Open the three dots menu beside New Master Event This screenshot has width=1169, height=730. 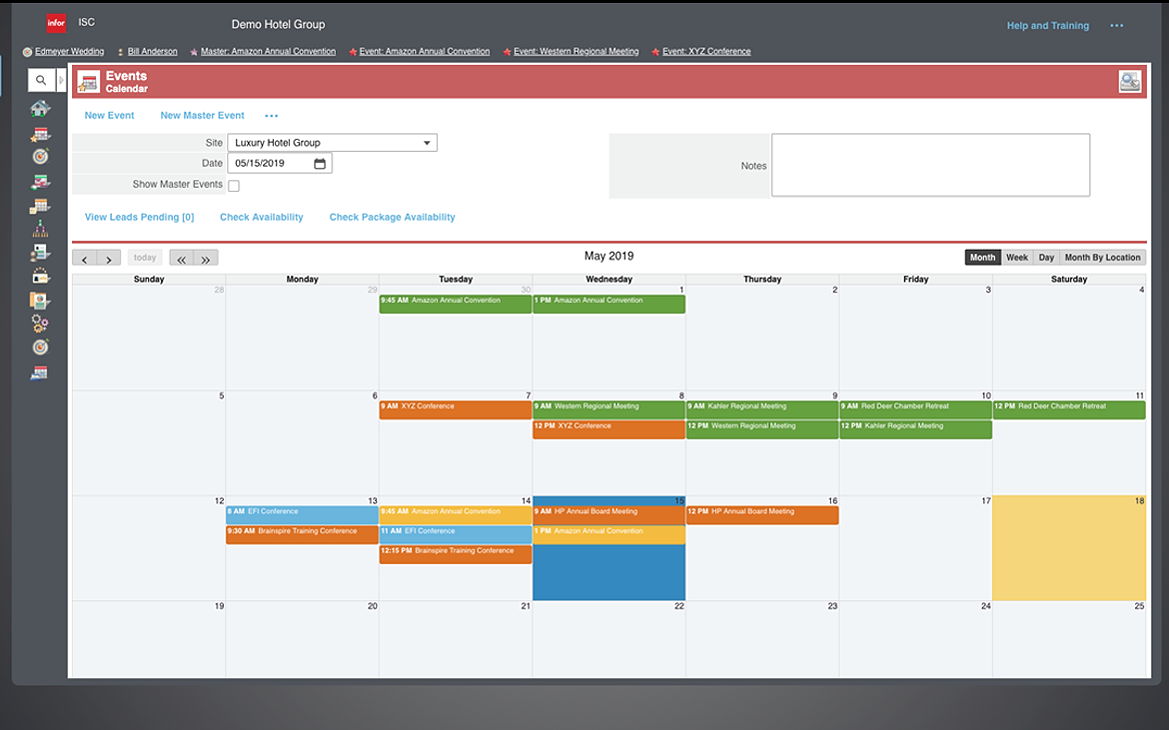click(x=271, y=116)
